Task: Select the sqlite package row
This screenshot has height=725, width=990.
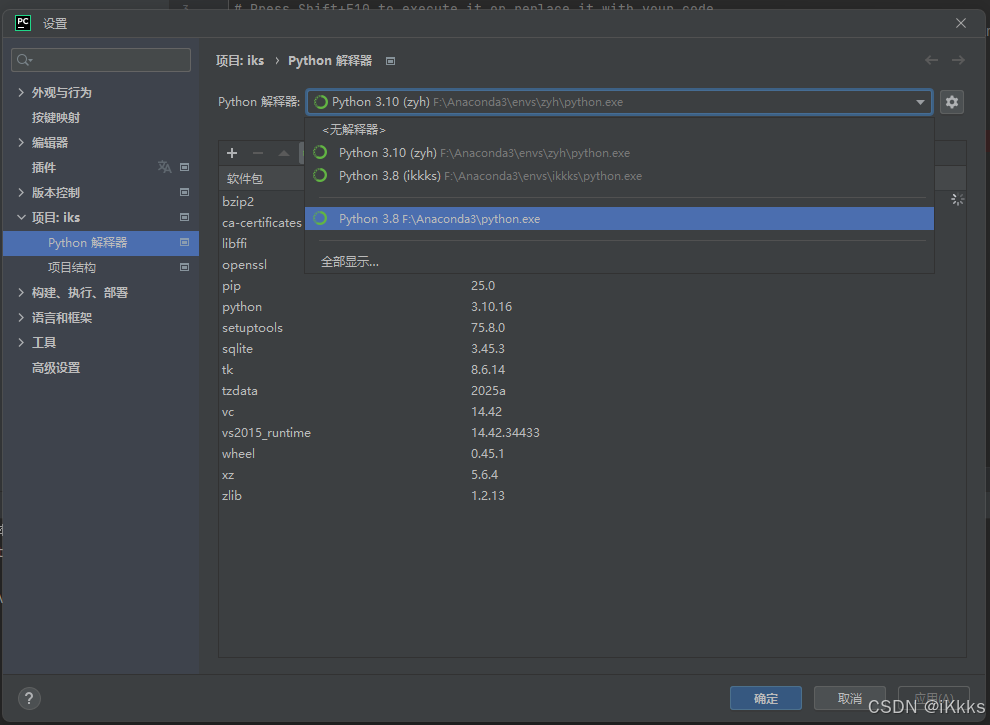Action: 592,349
